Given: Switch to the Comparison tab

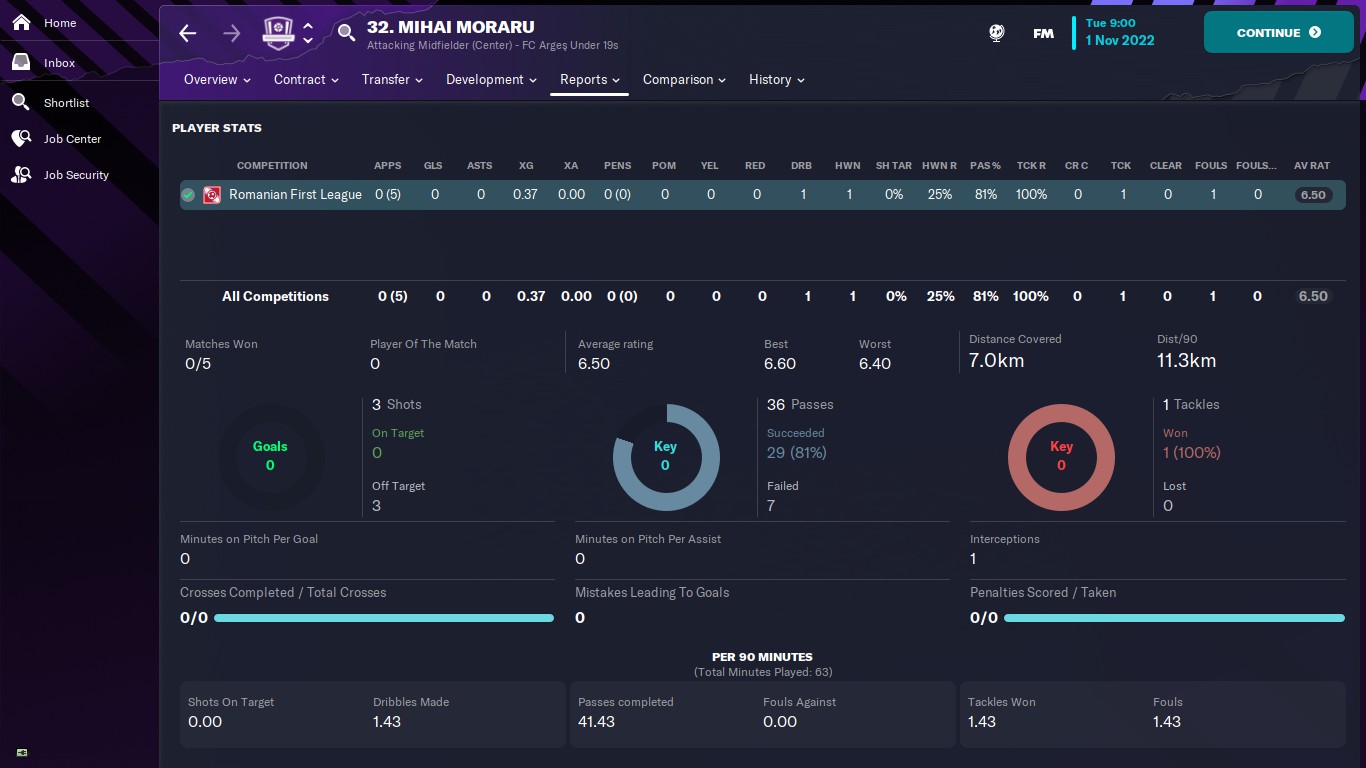Looking at the screenshot, I should (684, 80).
